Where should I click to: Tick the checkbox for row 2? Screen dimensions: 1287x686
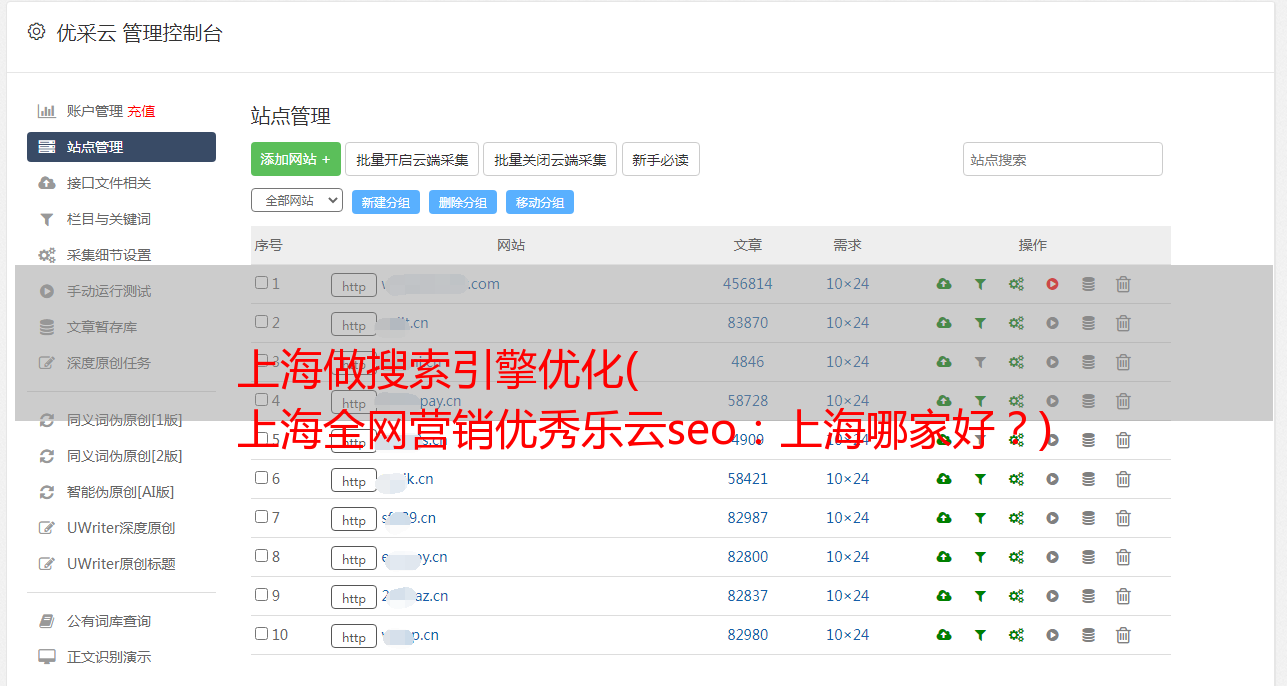(261, 322)
